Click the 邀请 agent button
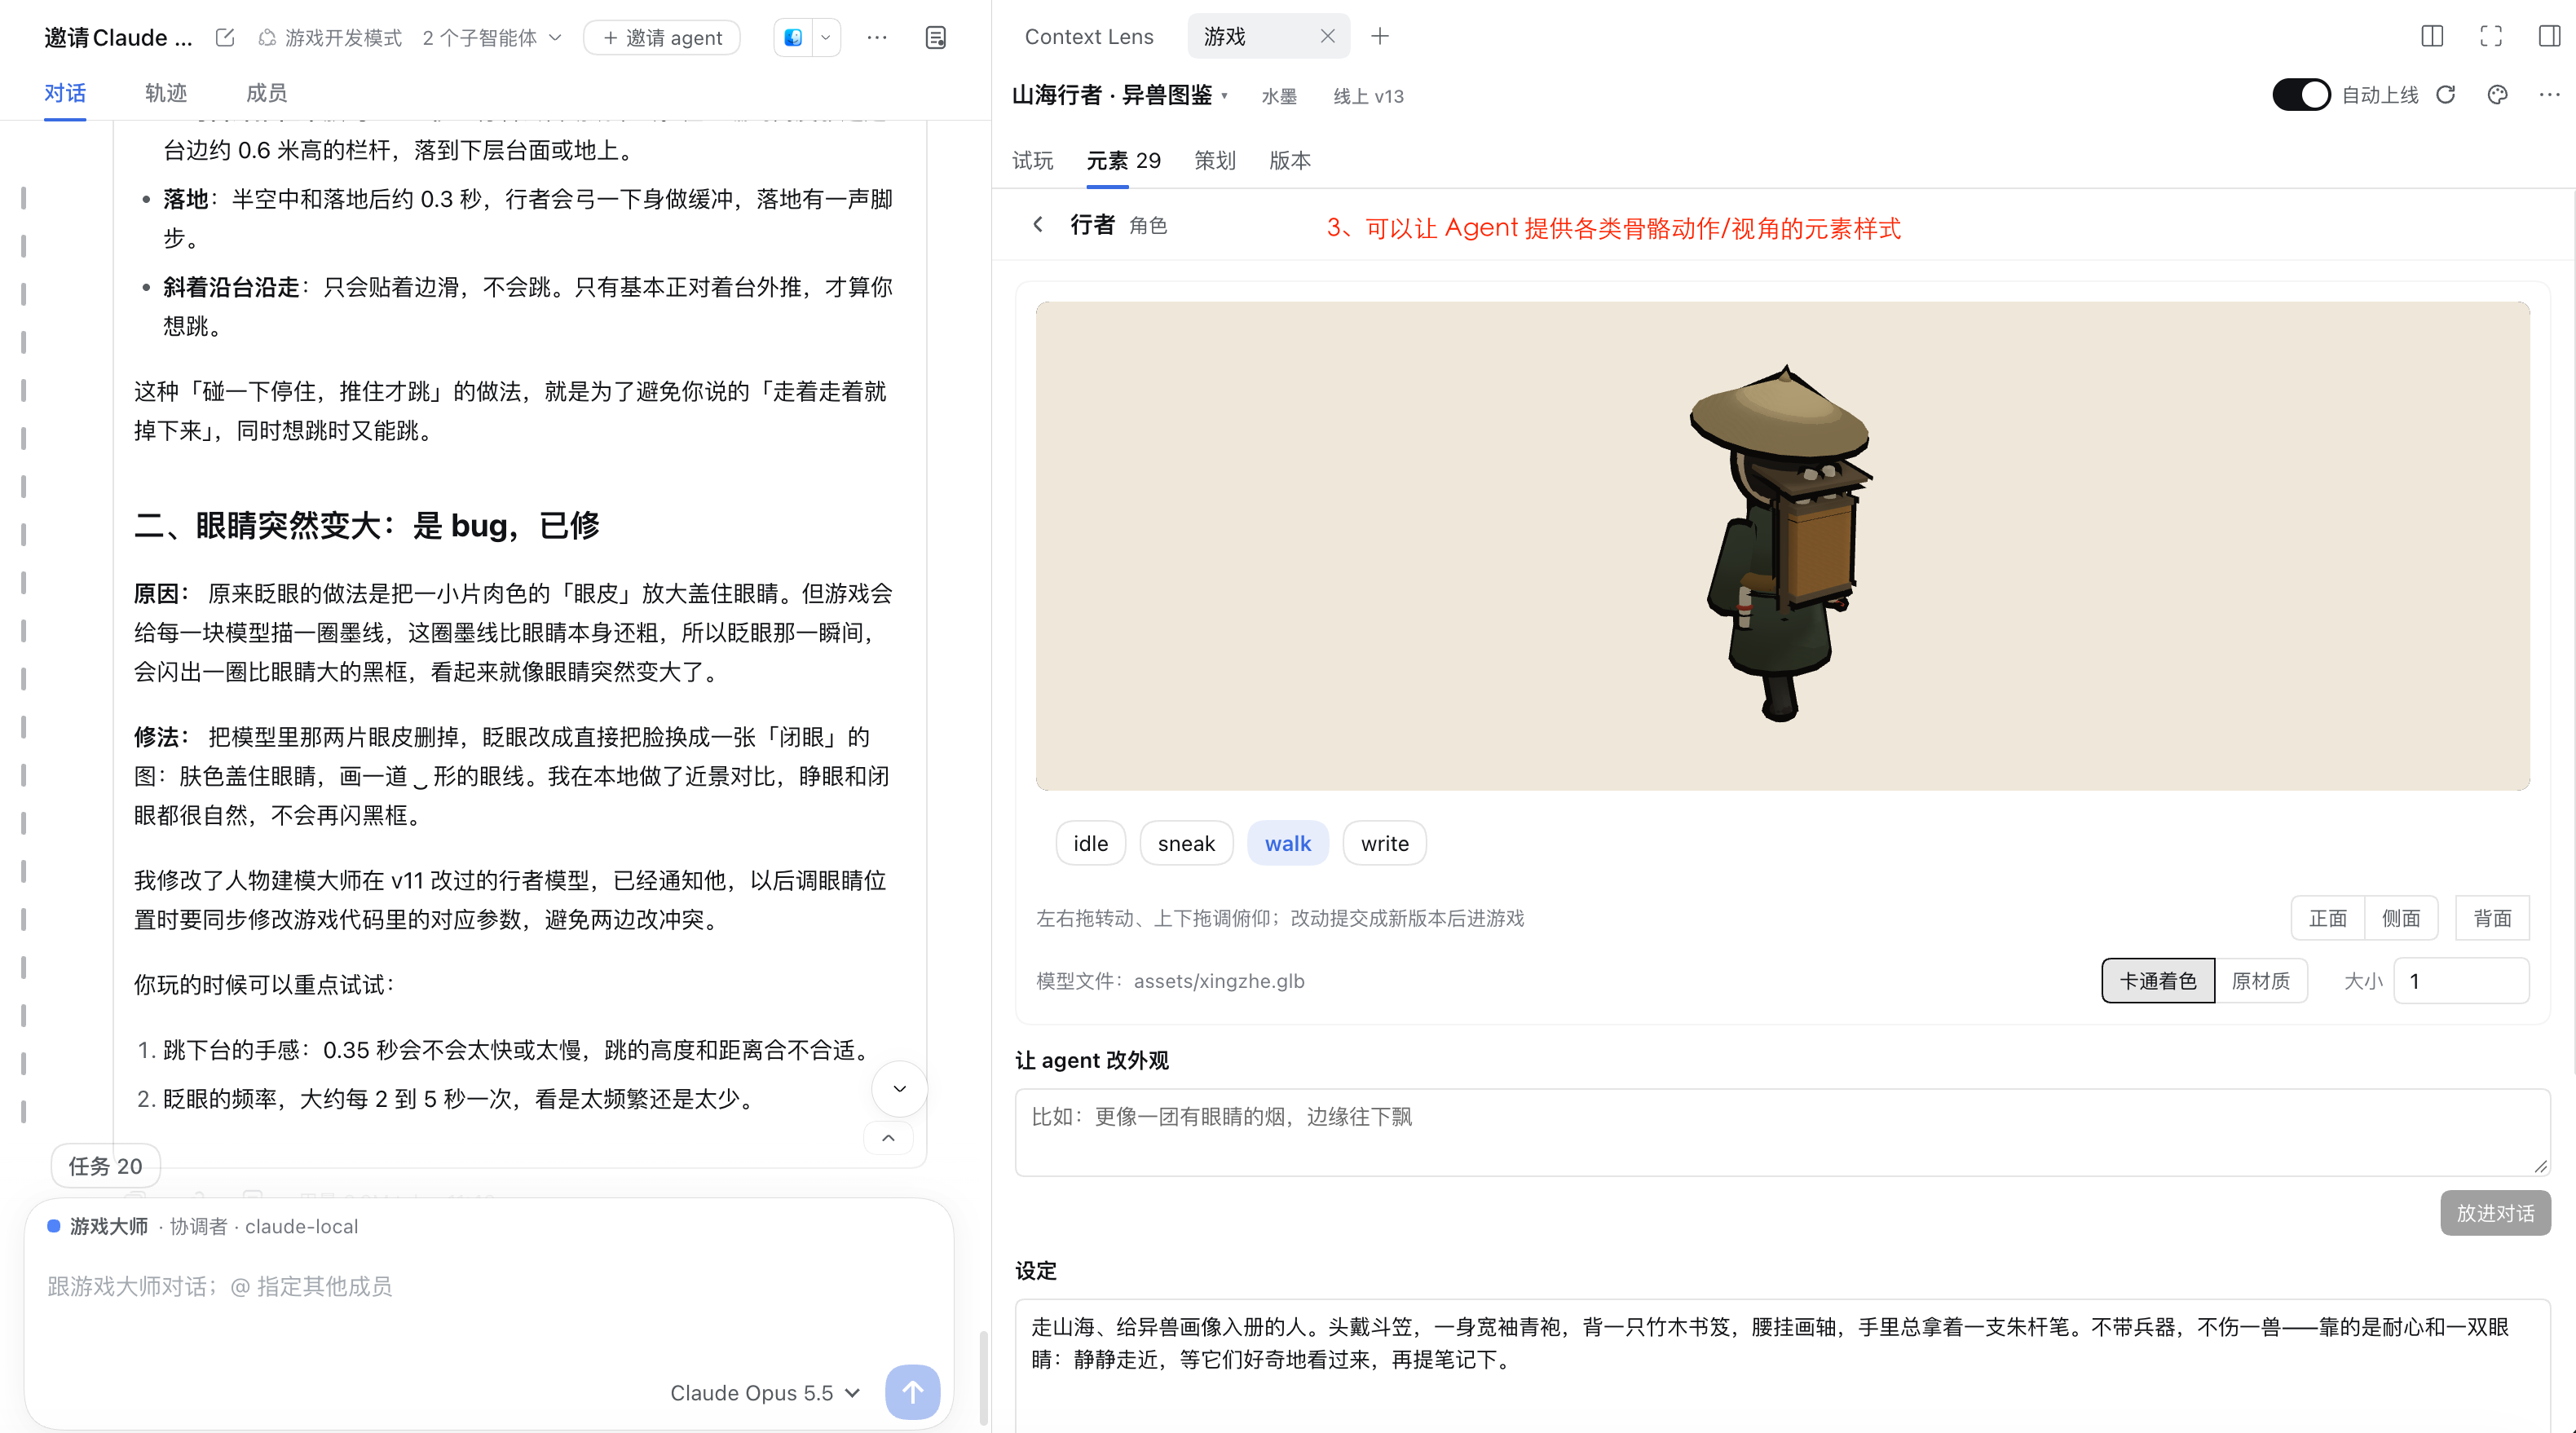The width and height of the screenshot is (2576, 1433). click(662, 37)
